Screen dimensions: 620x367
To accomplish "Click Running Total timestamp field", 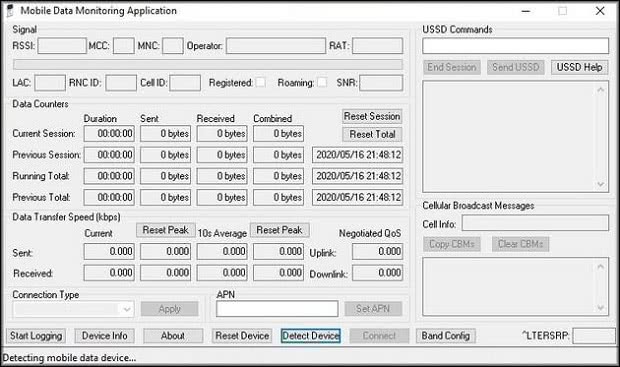I will 358,176.
